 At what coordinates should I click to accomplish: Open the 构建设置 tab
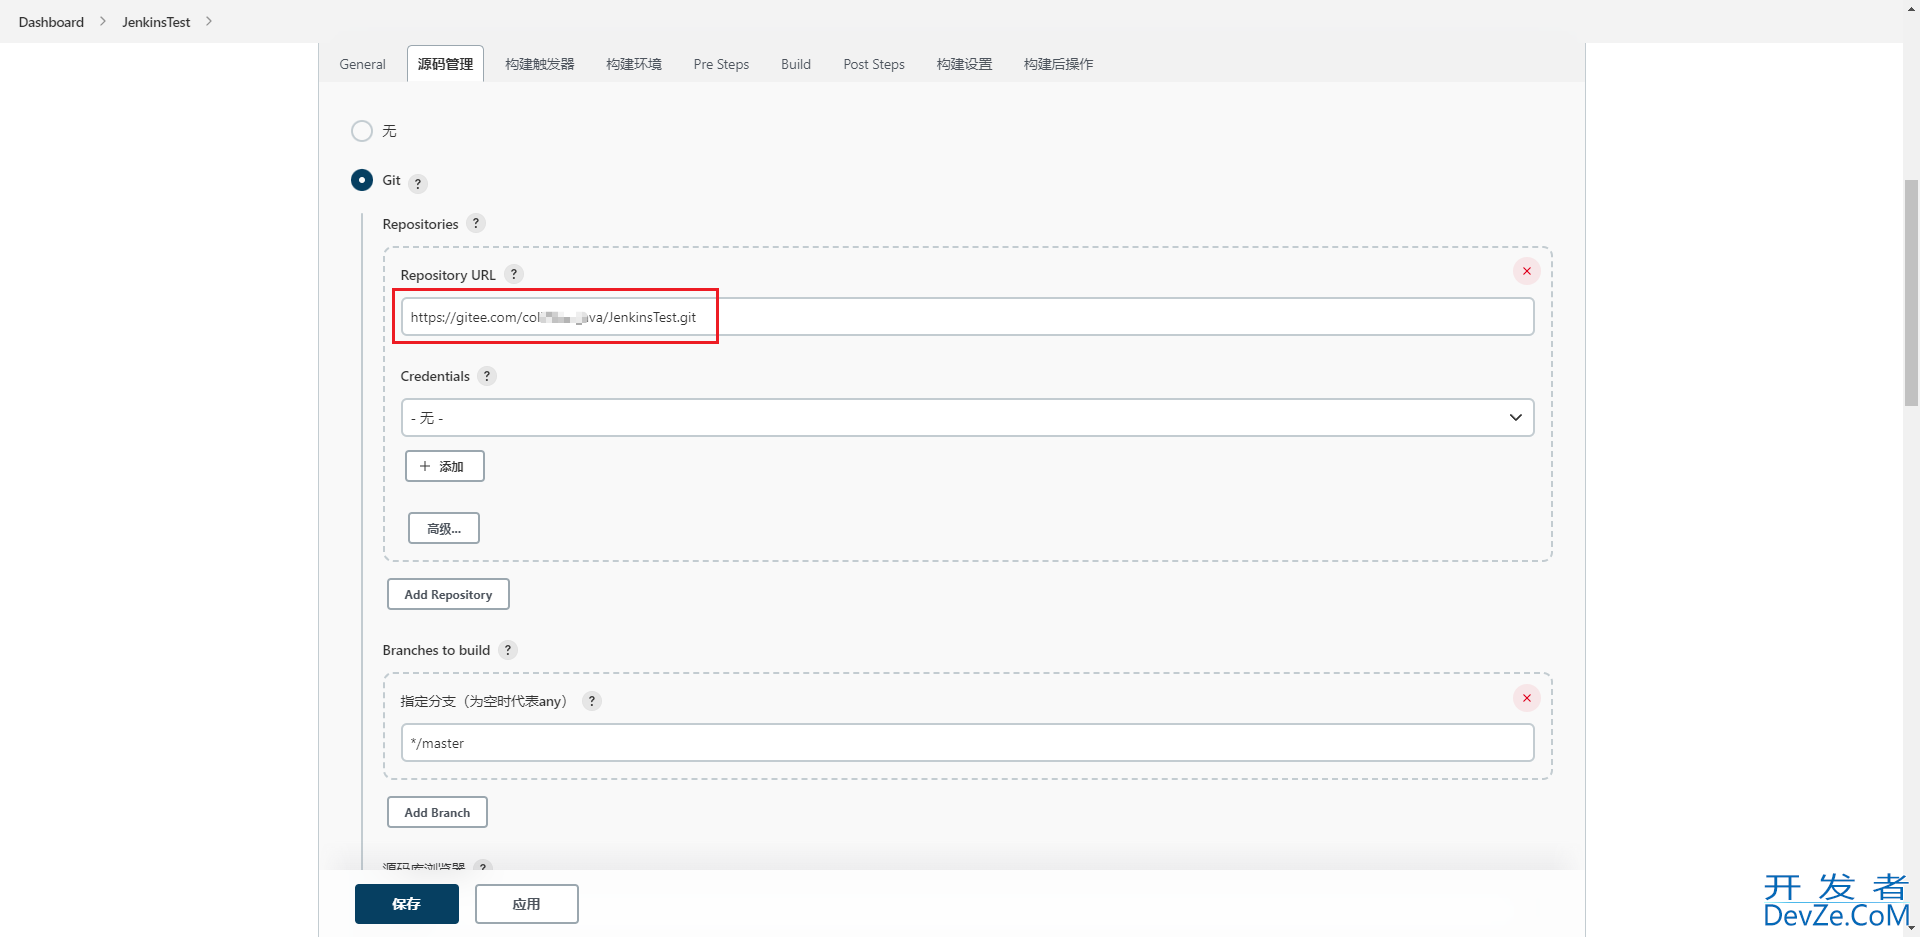pyautogui.click(x=964, y=64)
